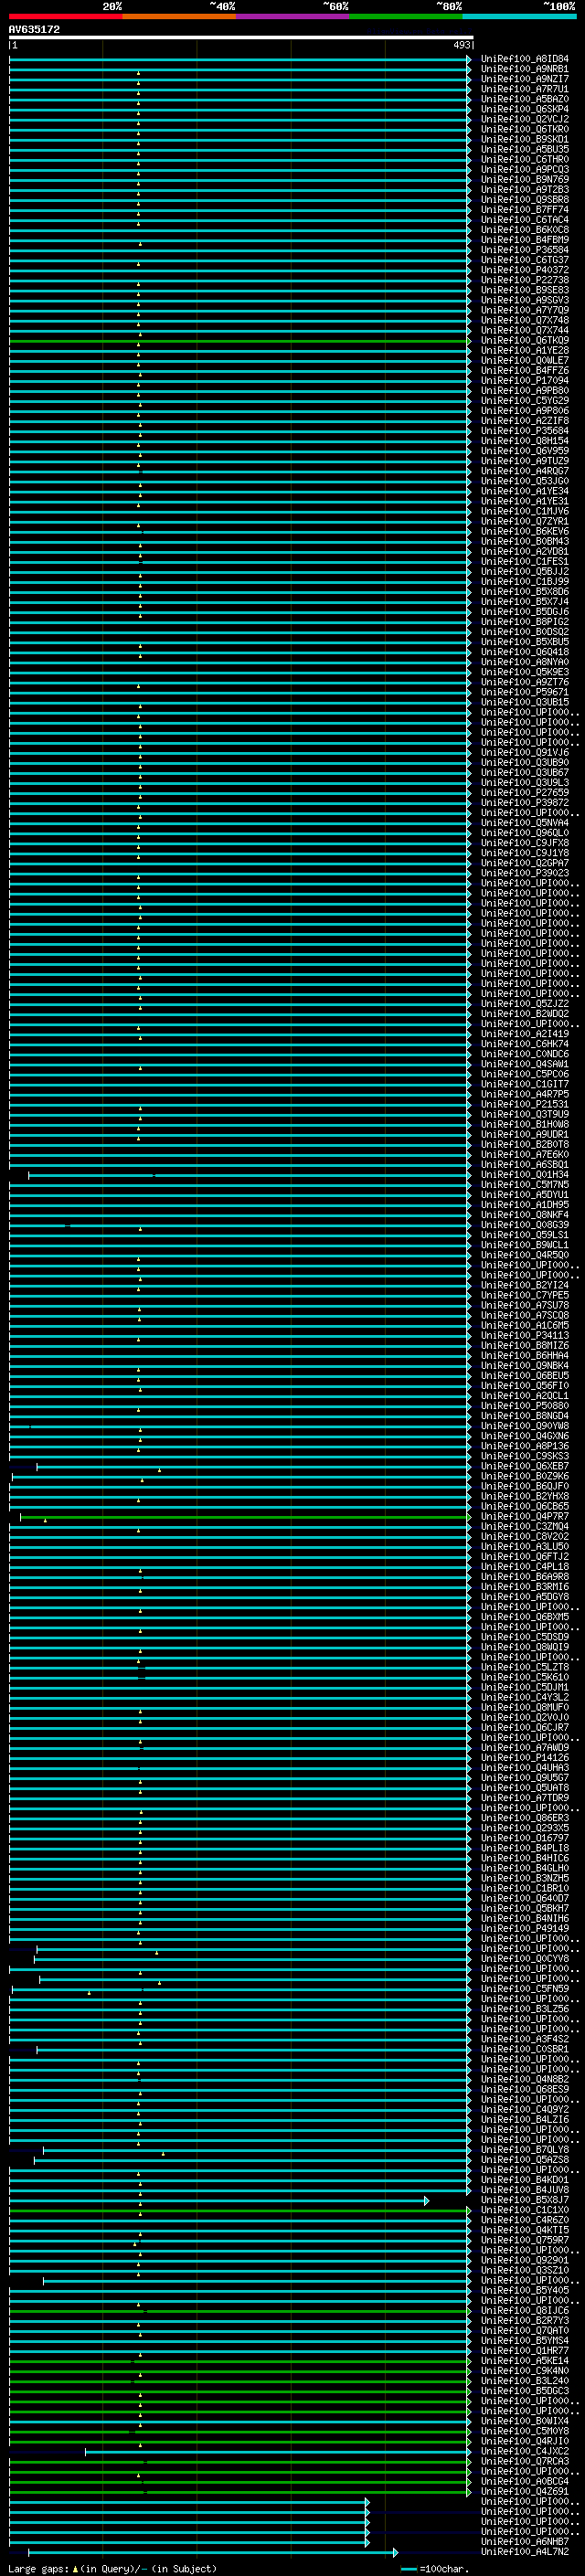Image resolution: width=585 pixels, height=2576 pixels.
Task: Select the green Q6TKQ9 alignment bar
Action: coord(240,341)
